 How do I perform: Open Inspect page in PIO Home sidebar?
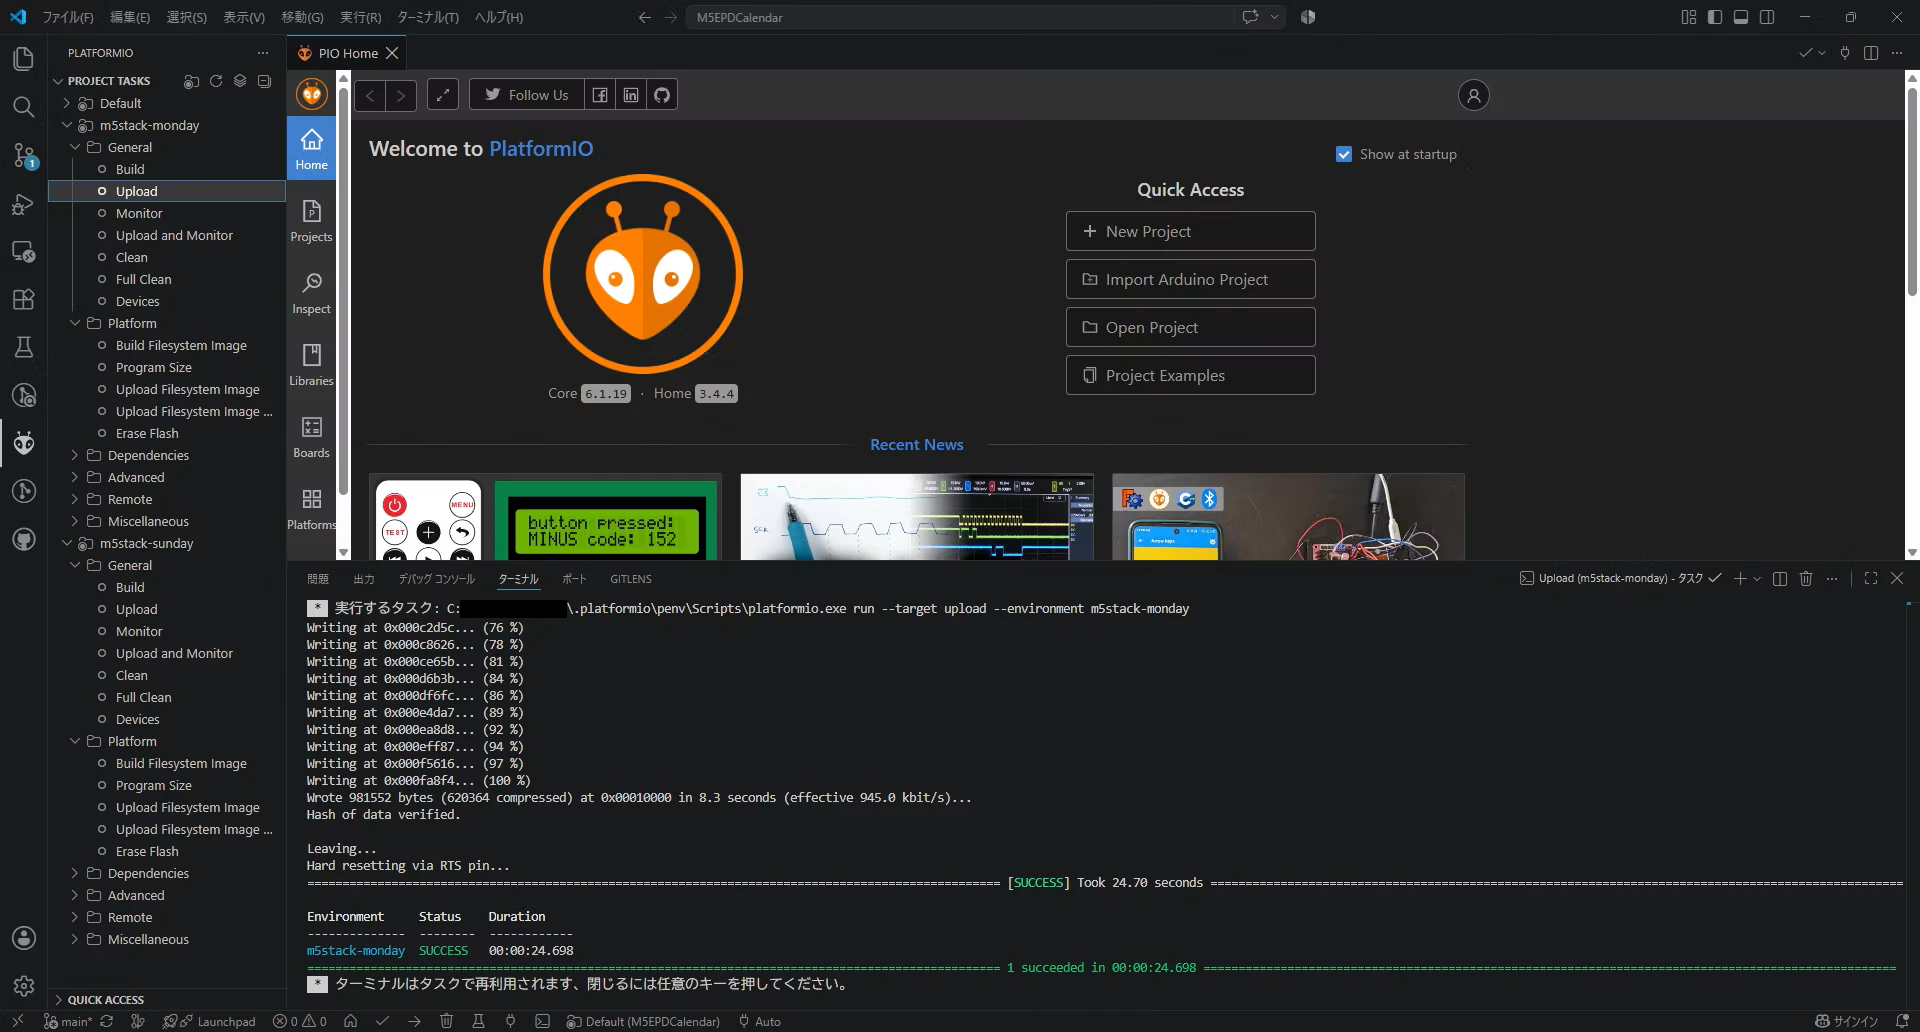click(x=311, y=293)
